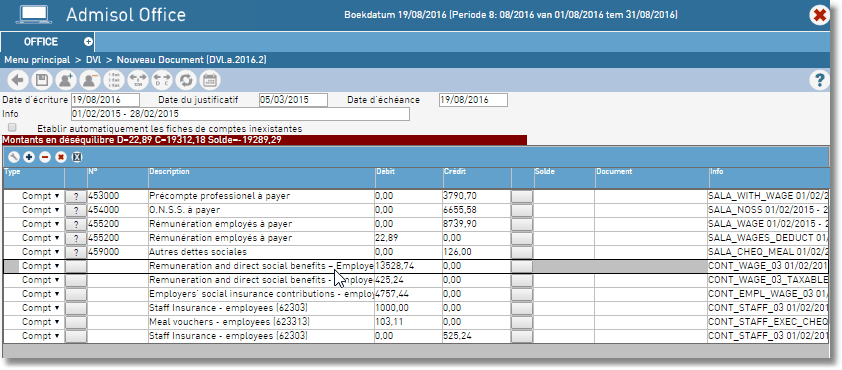This screenshot has height=370, width=842.
Task: Click the D C arrows swap icon
Action: [162, 81]
